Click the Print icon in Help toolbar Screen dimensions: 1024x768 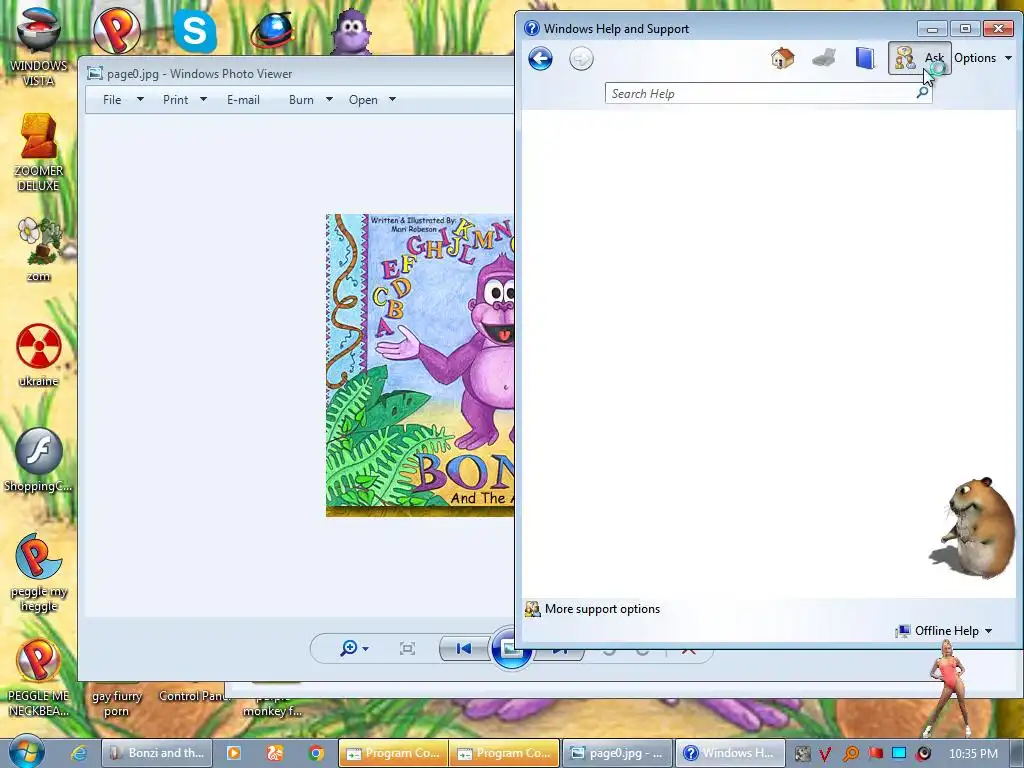tap(824, 58)
